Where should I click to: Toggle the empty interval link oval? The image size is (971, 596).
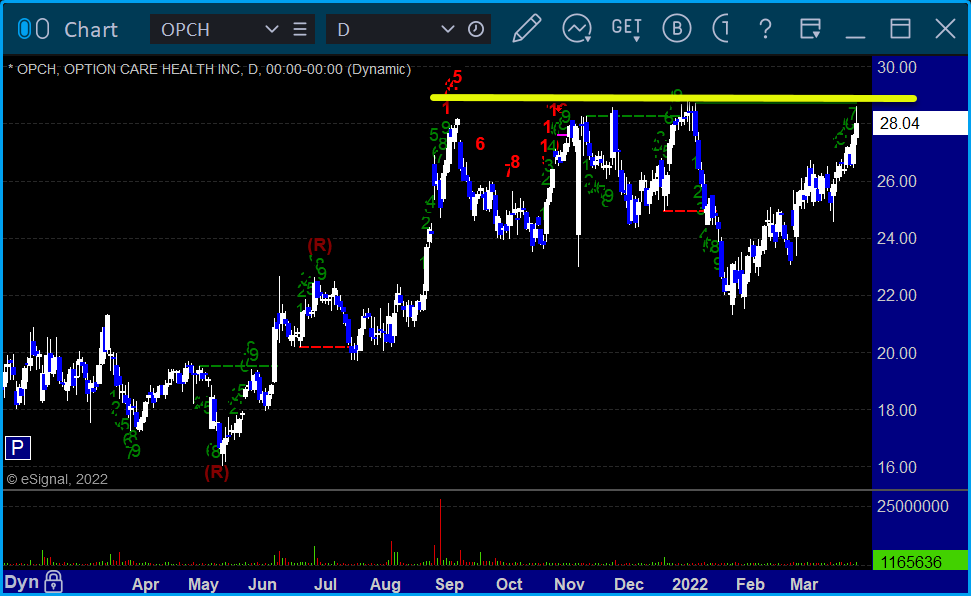pos(42,29)
